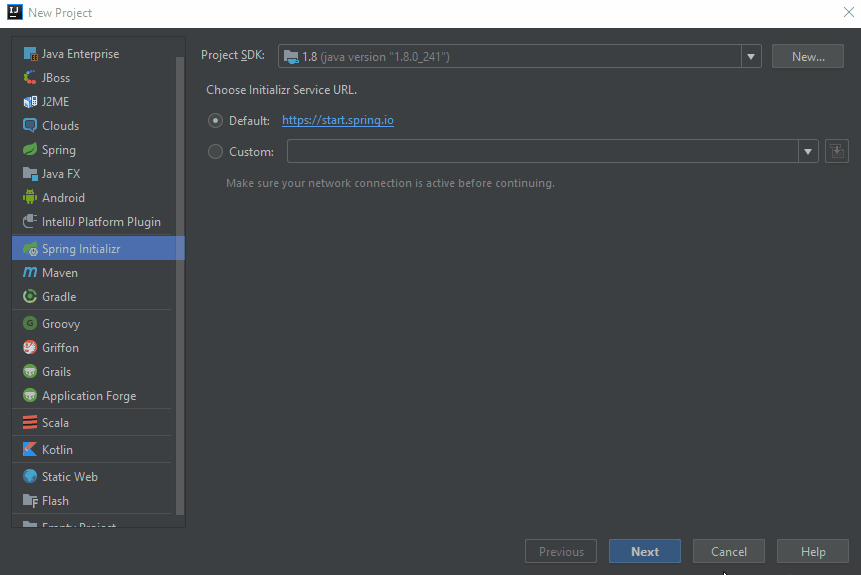Click the IntelliJ Platform Plugin entry text
861x575 pixels.
(x=102, y=222)
